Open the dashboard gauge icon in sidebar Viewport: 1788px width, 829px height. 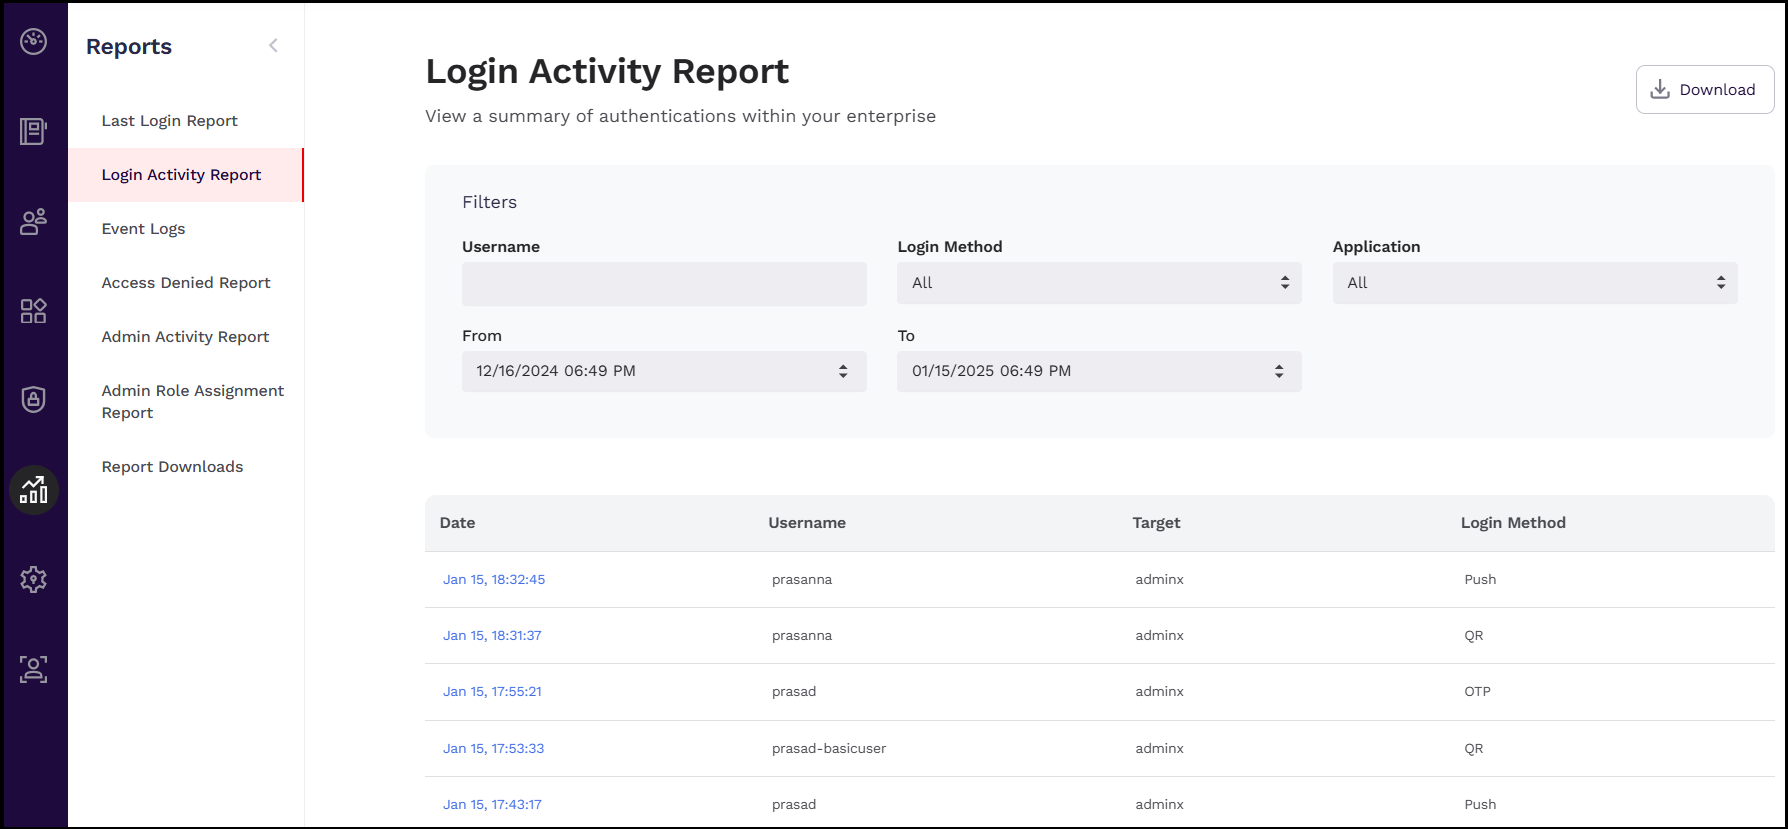34,42
